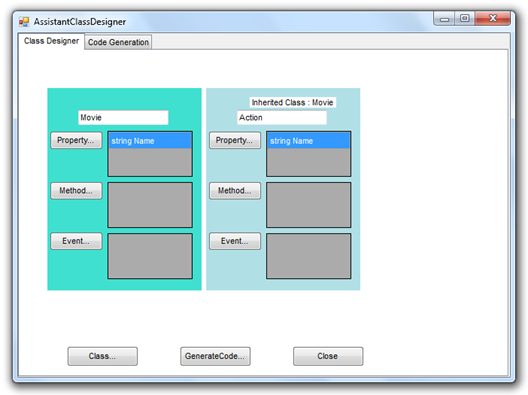The image size is (528, 395).
Task: Click the Action class name field
Action: click(282, 118)
